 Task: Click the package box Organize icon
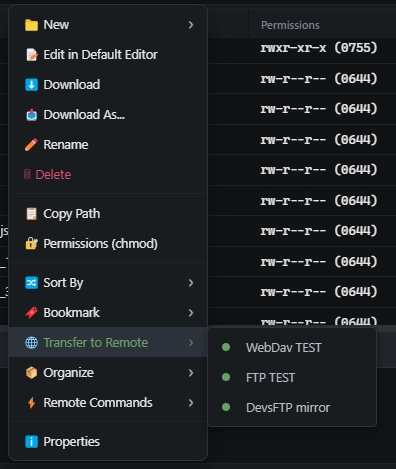click(x=31, y=373)
